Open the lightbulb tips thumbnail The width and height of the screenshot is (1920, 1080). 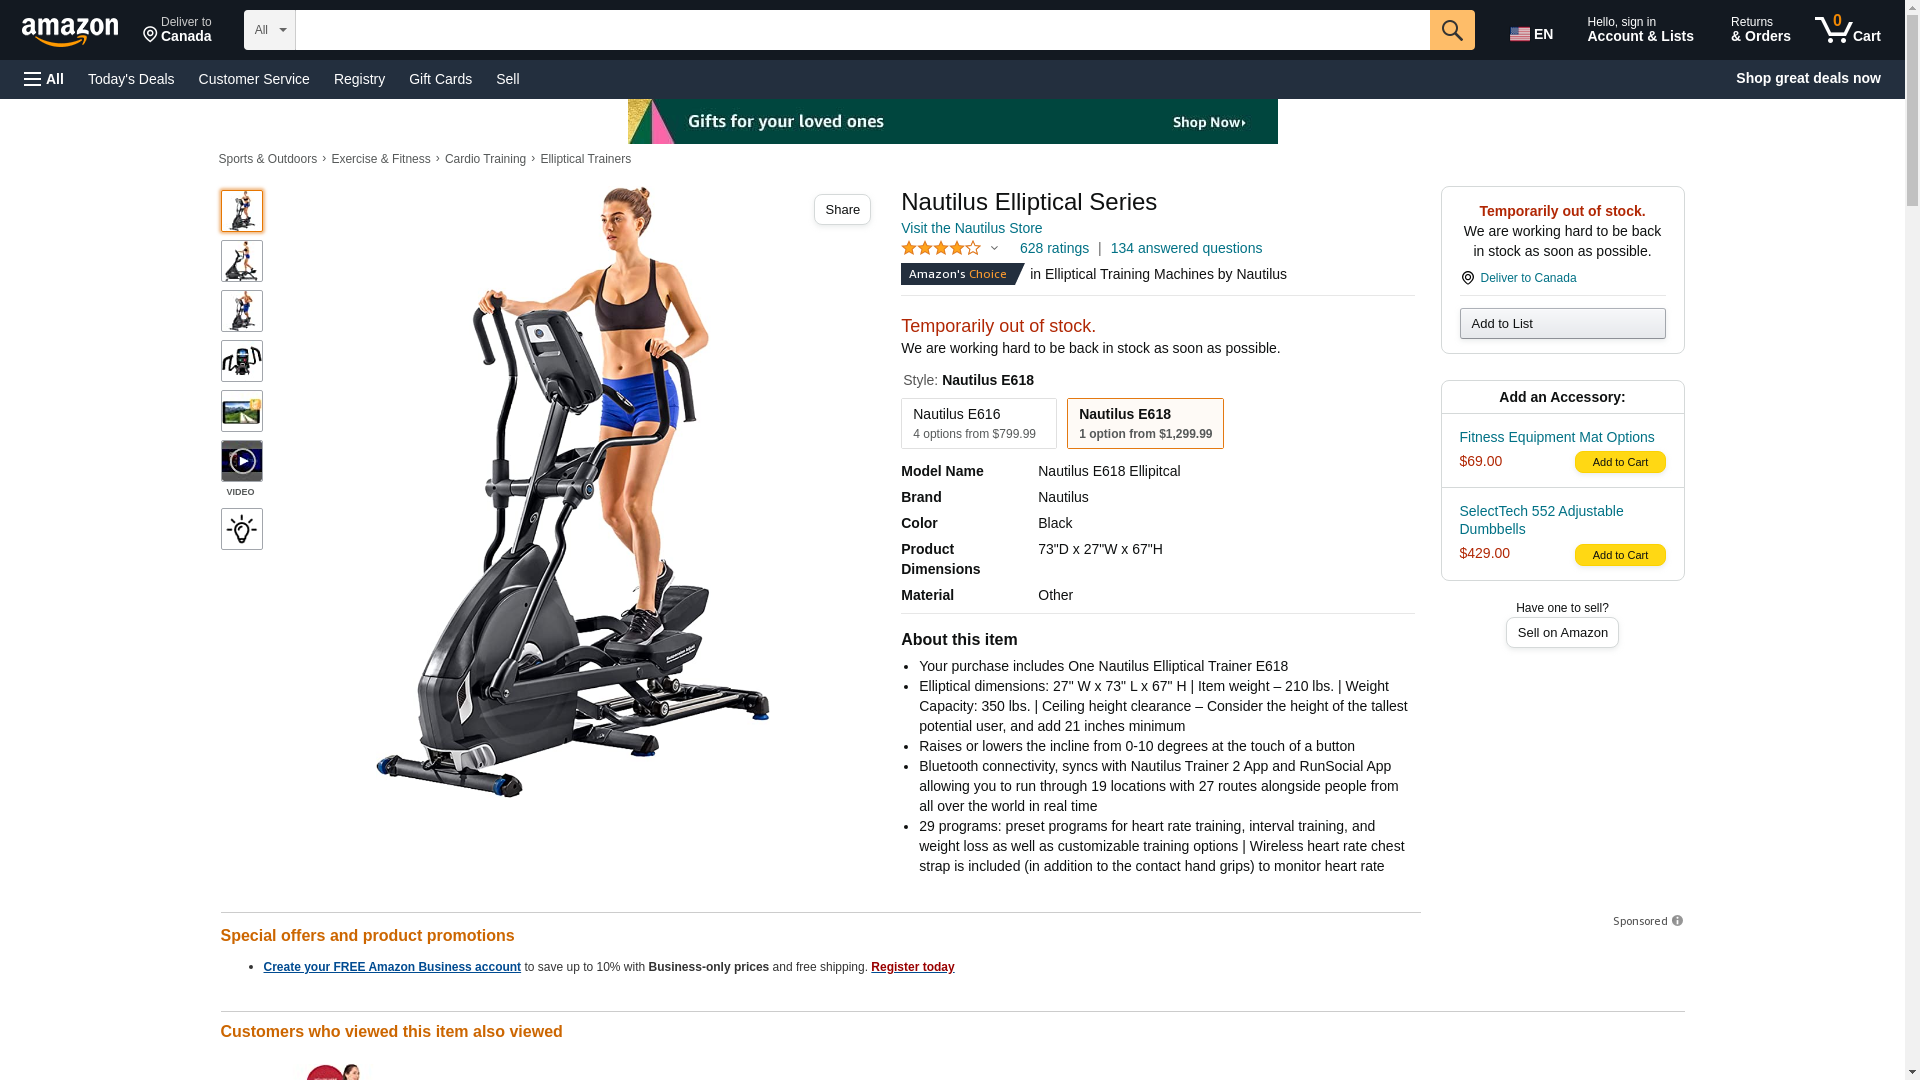click(x=242, y=529)
